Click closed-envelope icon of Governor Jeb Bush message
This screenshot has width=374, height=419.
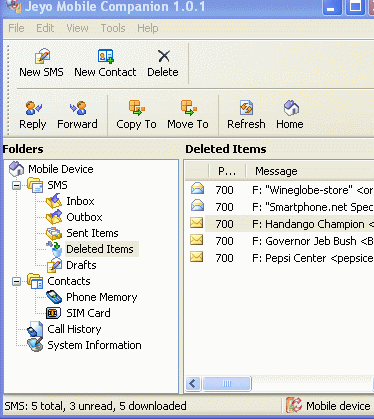pyautogui.click(x=197, y=240)
